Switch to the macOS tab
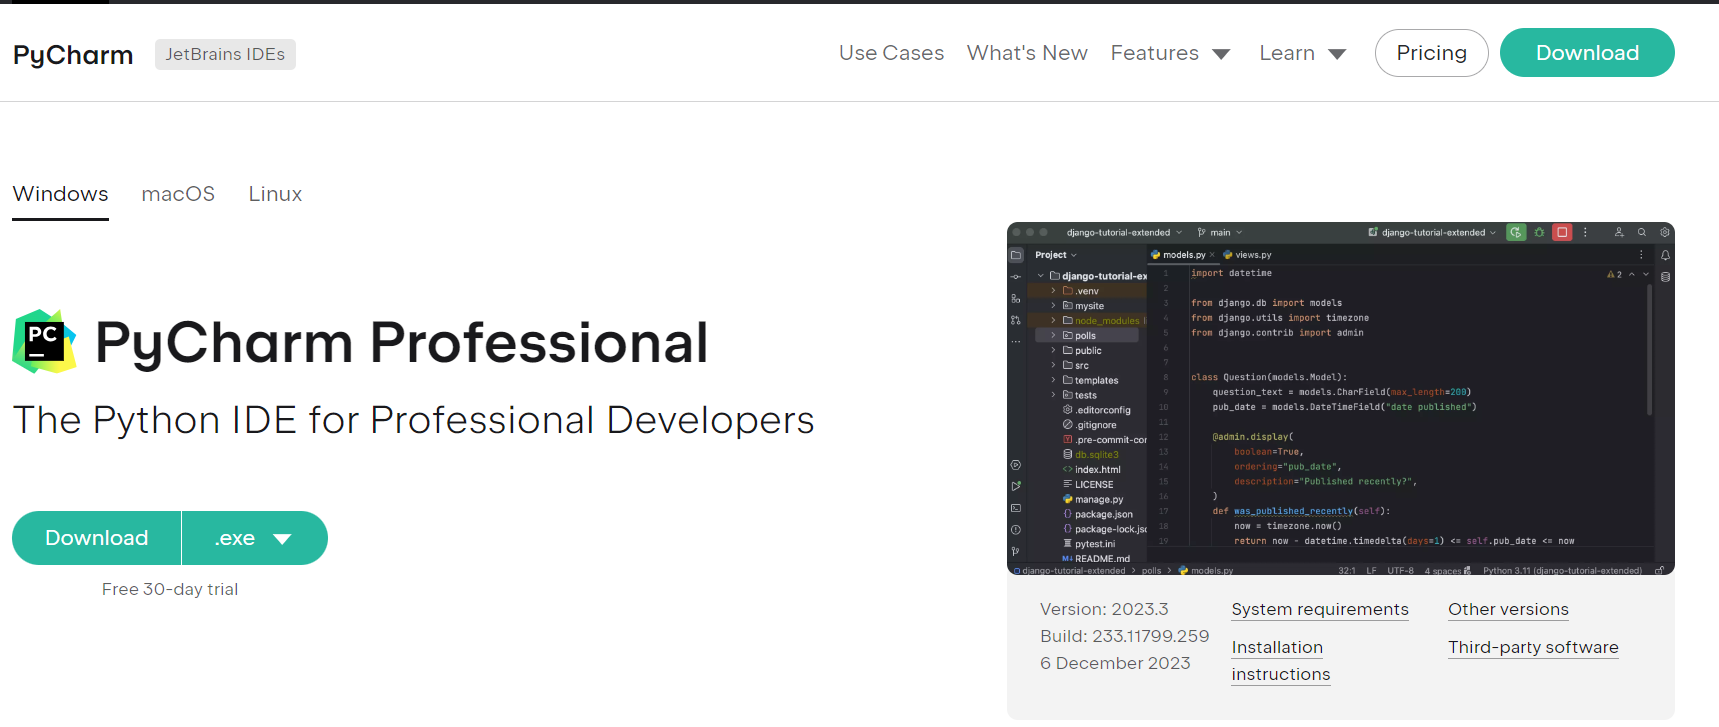 178,194
